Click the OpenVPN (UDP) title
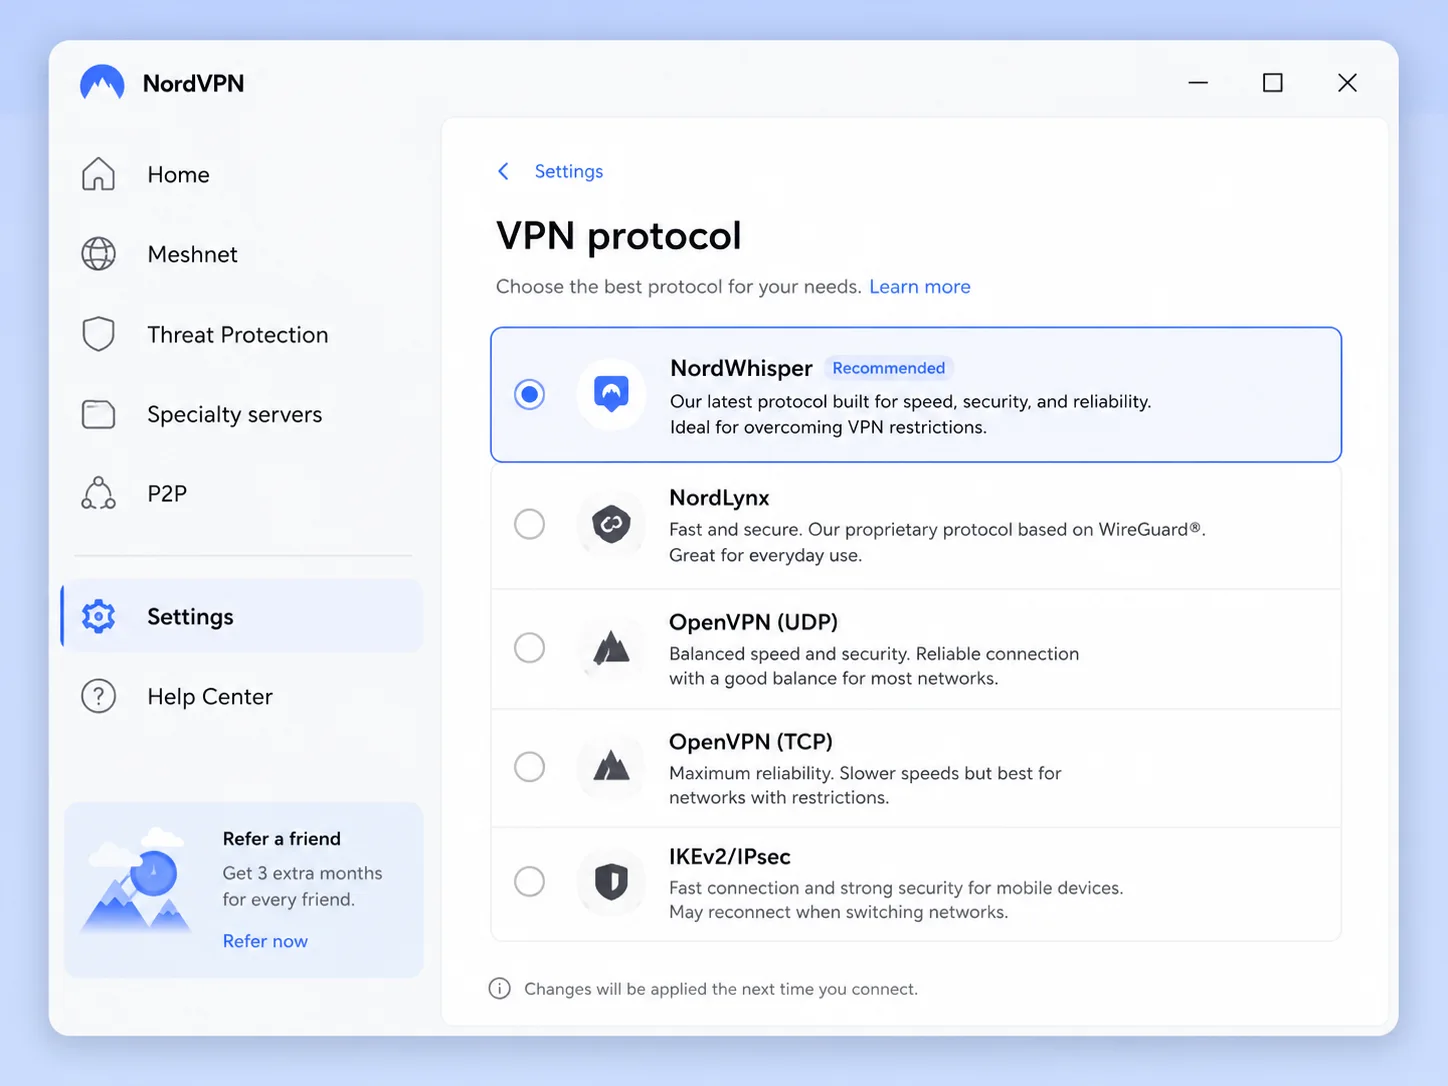 753,622
